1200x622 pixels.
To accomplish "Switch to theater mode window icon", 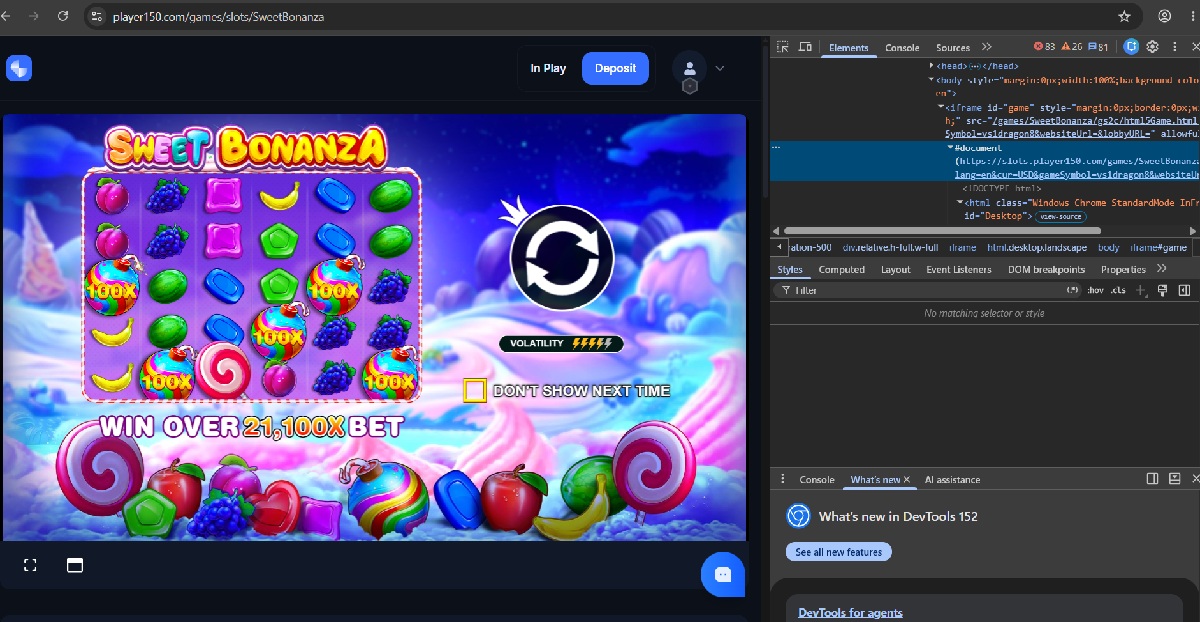I will (x=74, y=565).
